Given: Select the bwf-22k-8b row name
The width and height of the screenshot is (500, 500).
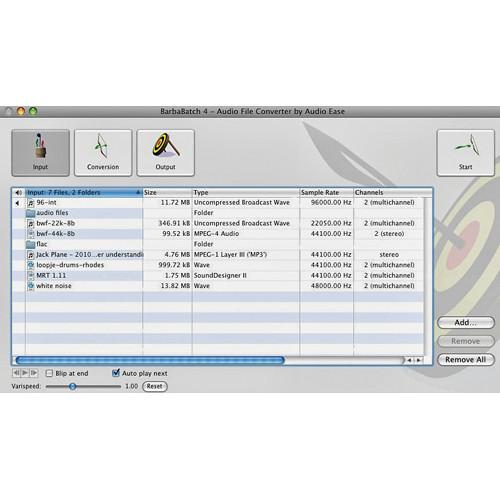Looking at the screenshot, I should [56, 223].
